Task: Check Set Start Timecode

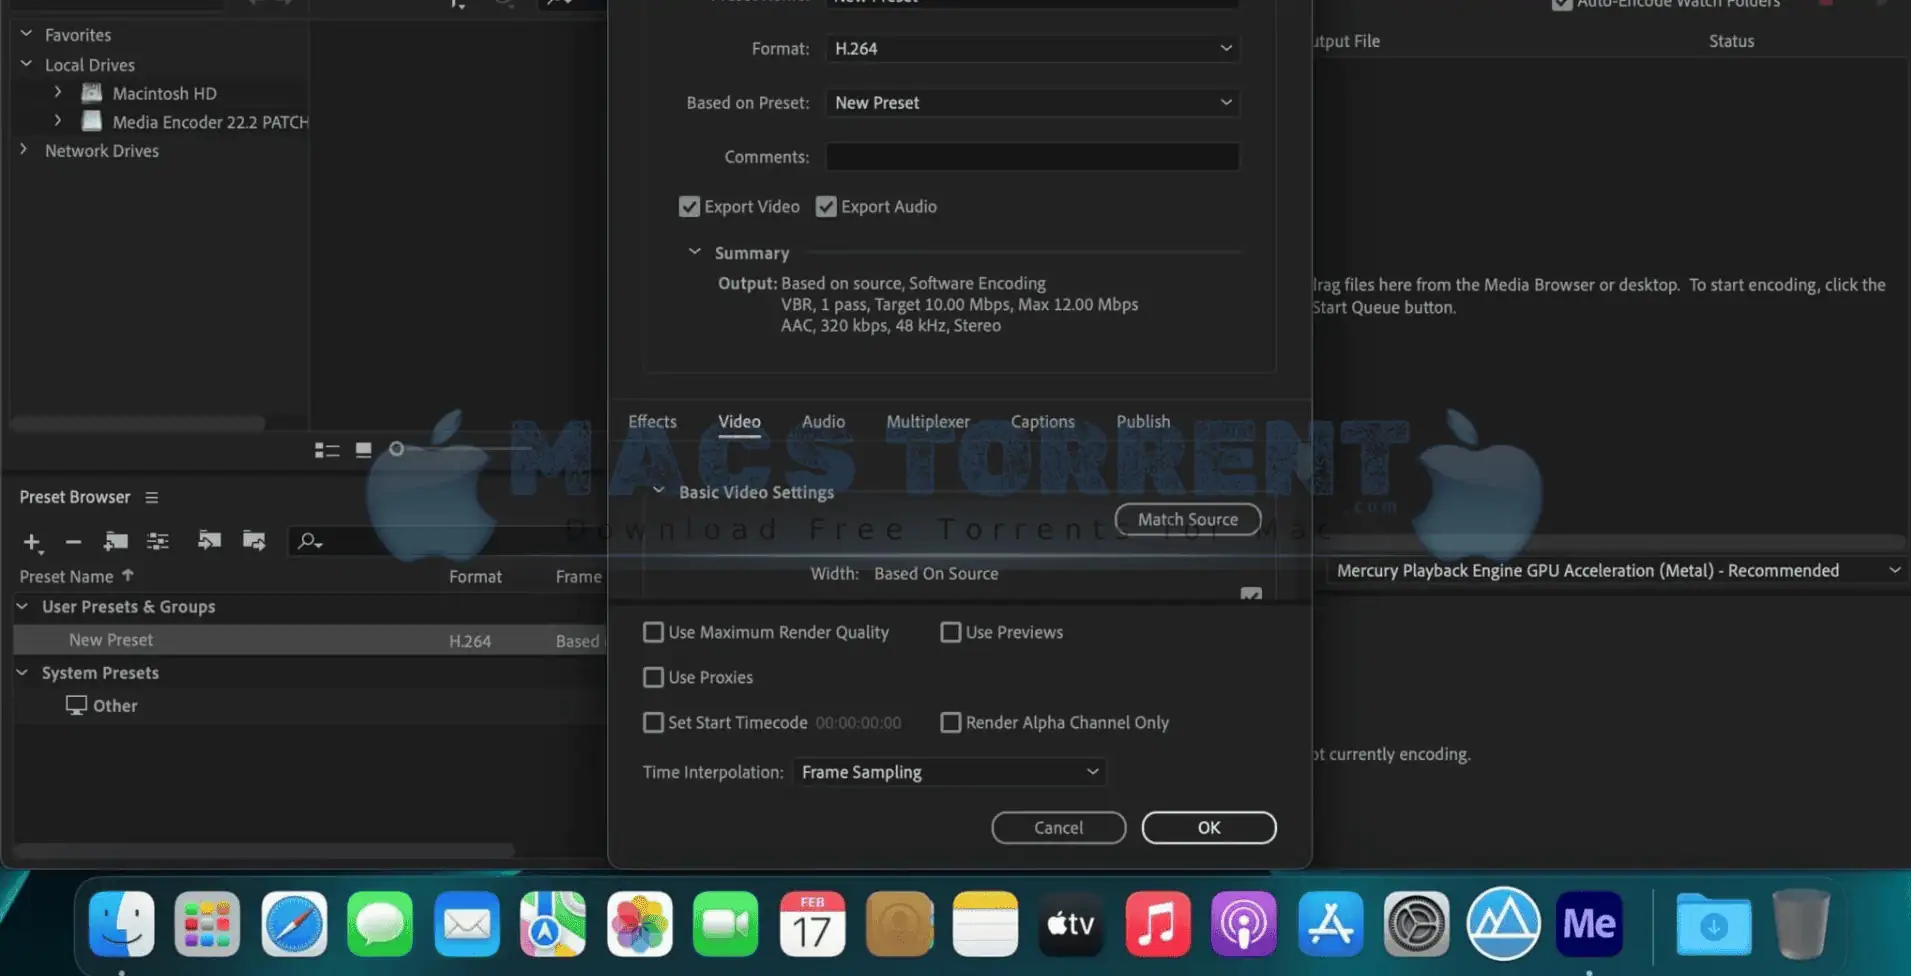Action: [653, 722]
